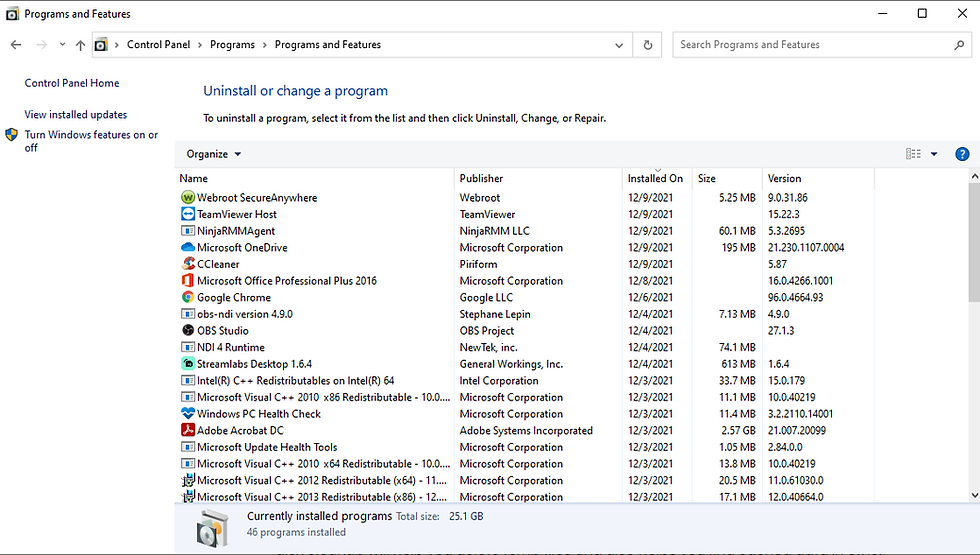Click the Microsoft OneDrive cloud icon
This screenshot has height=555, width=980.
[x=188, y=248]
